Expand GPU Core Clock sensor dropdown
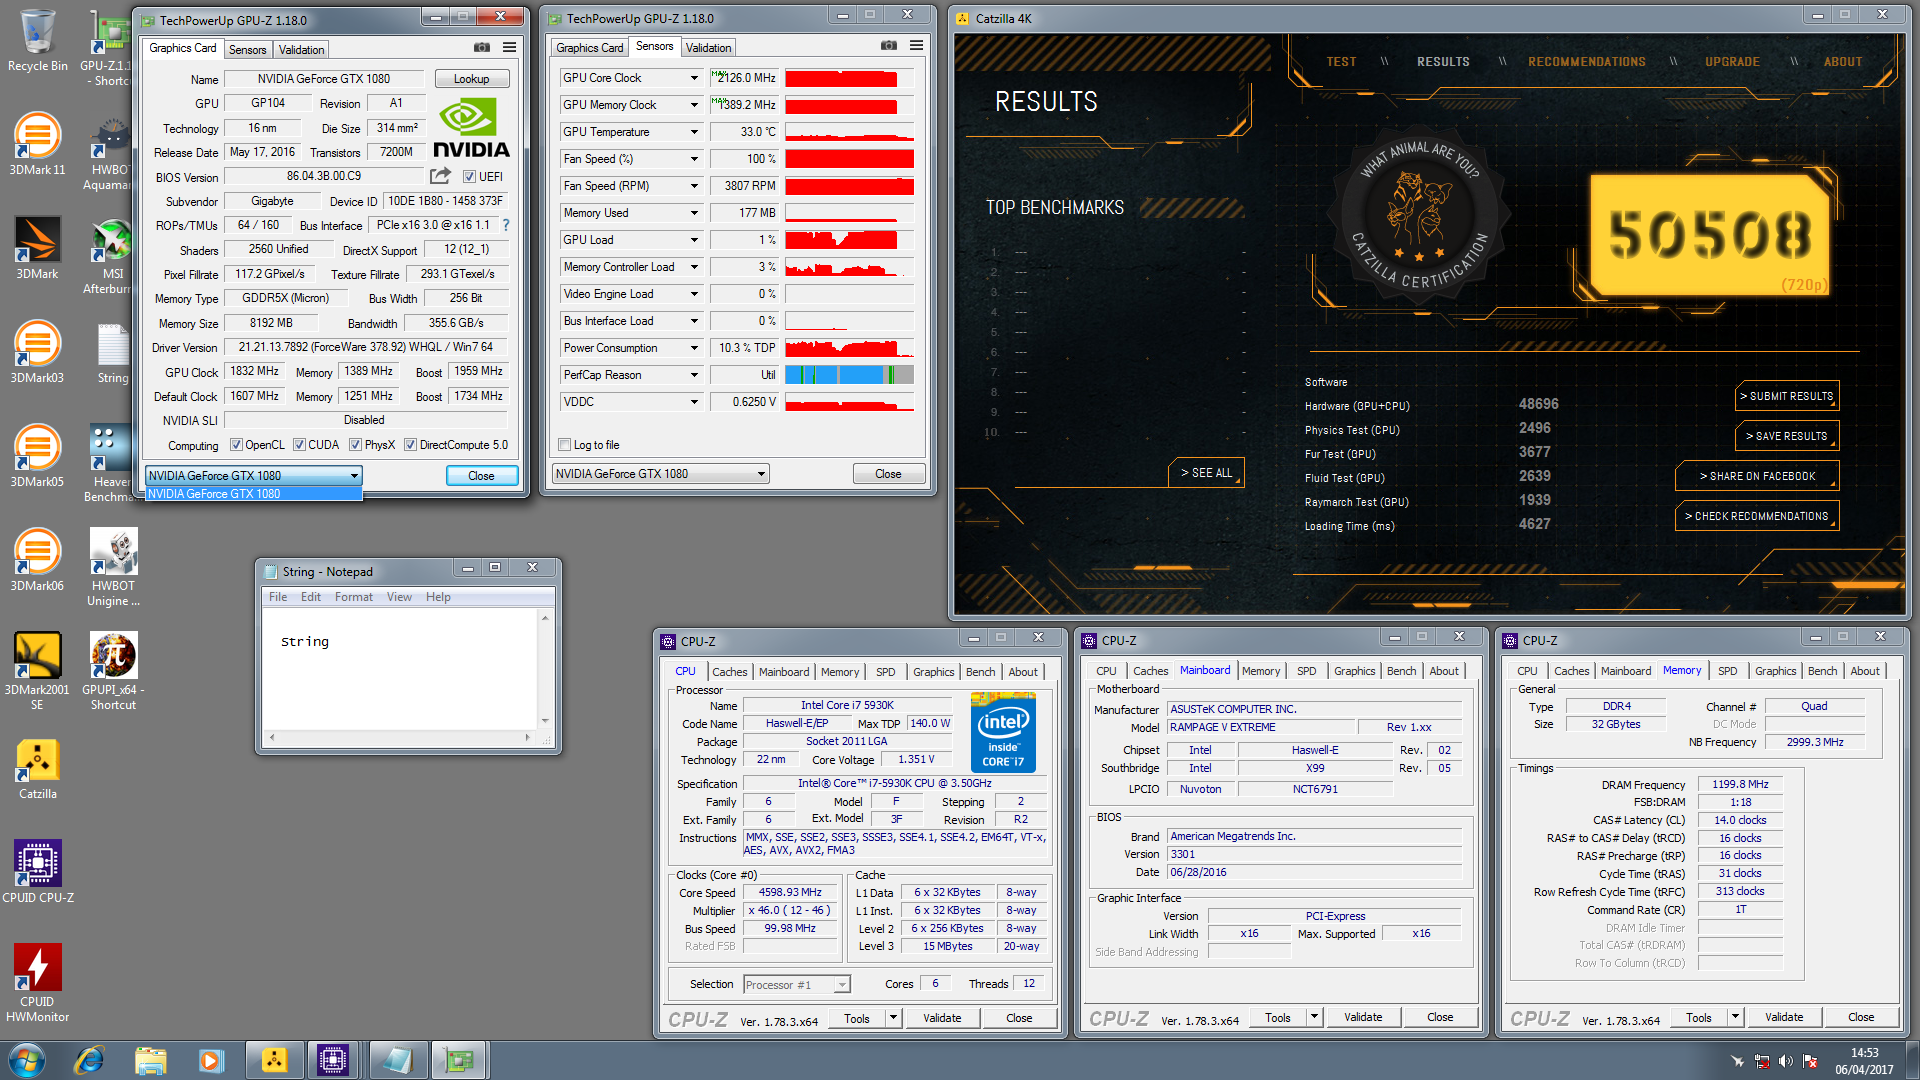Screen dimensions: 1920x1080 [694, 78]
